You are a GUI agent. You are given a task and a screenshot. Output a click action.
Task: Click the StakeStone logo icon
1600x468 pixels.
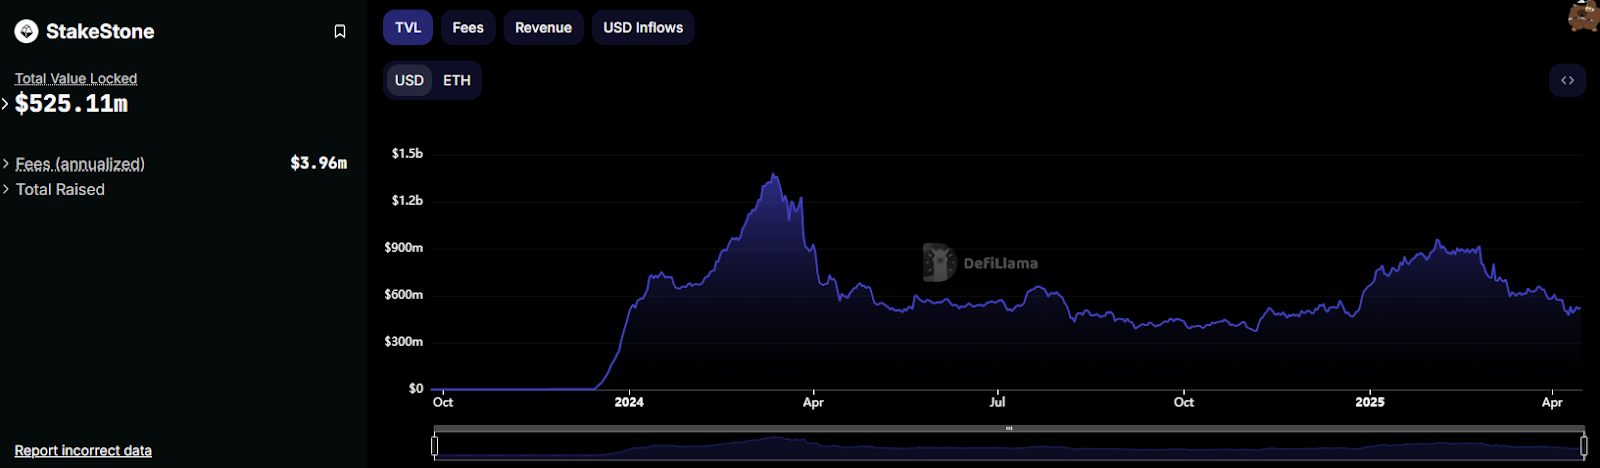tap(26, 32)
